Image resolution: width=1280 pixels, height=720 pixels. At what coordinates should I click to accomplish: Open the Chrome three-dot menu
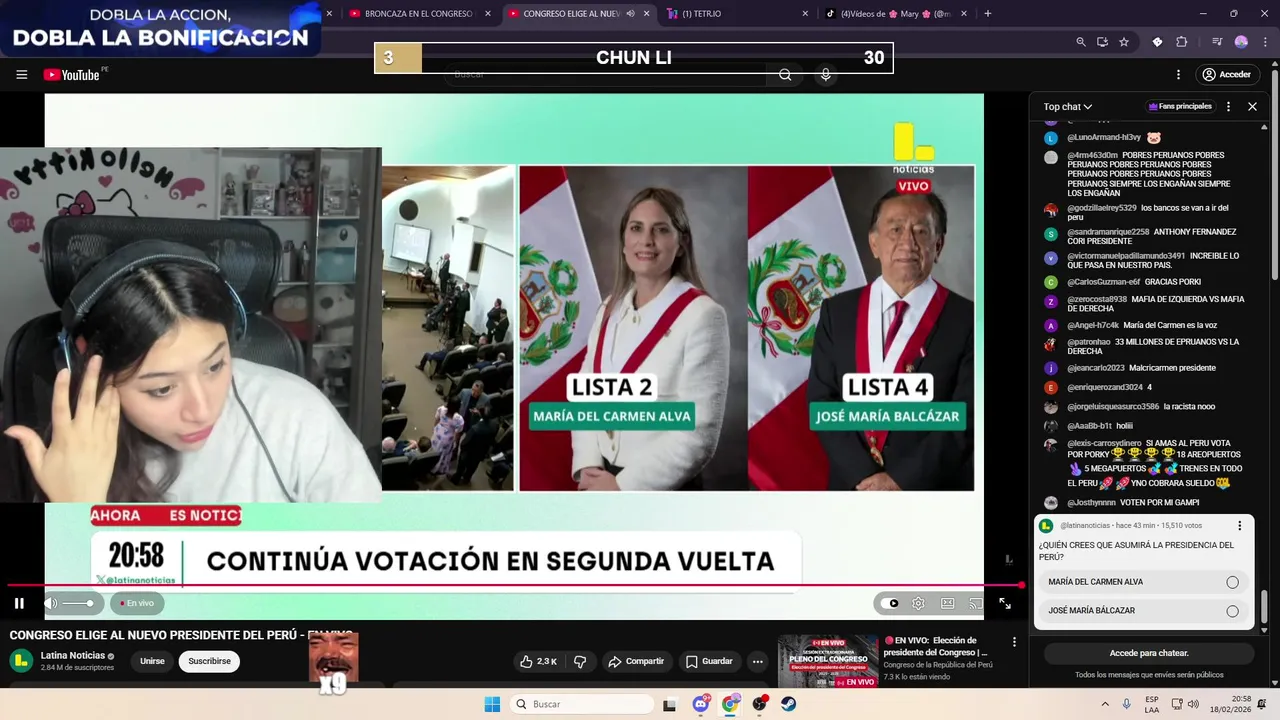point(1264,42)
